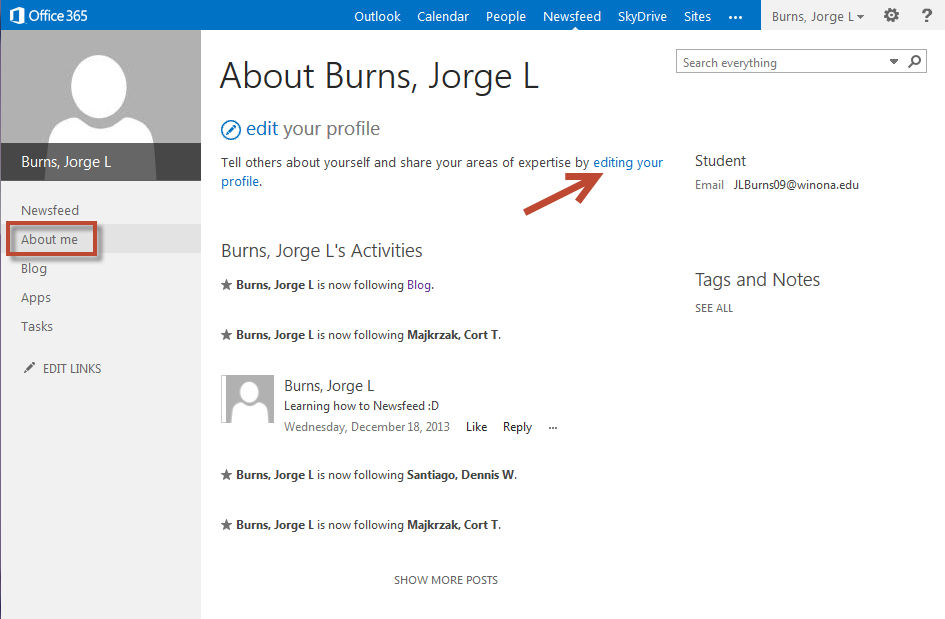Show more posts in activities

445,580
